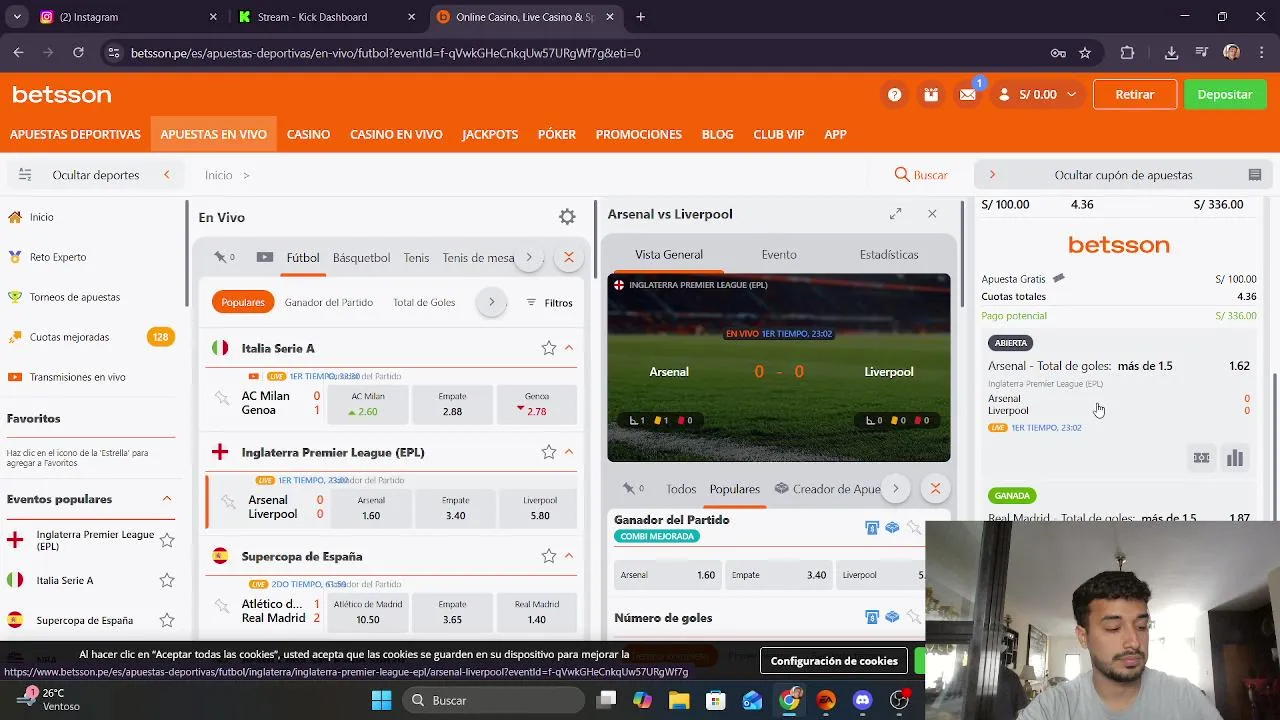Pin the Atlético vs Real Madrid match
The image size is (1280, 720).
pos(222,606)
